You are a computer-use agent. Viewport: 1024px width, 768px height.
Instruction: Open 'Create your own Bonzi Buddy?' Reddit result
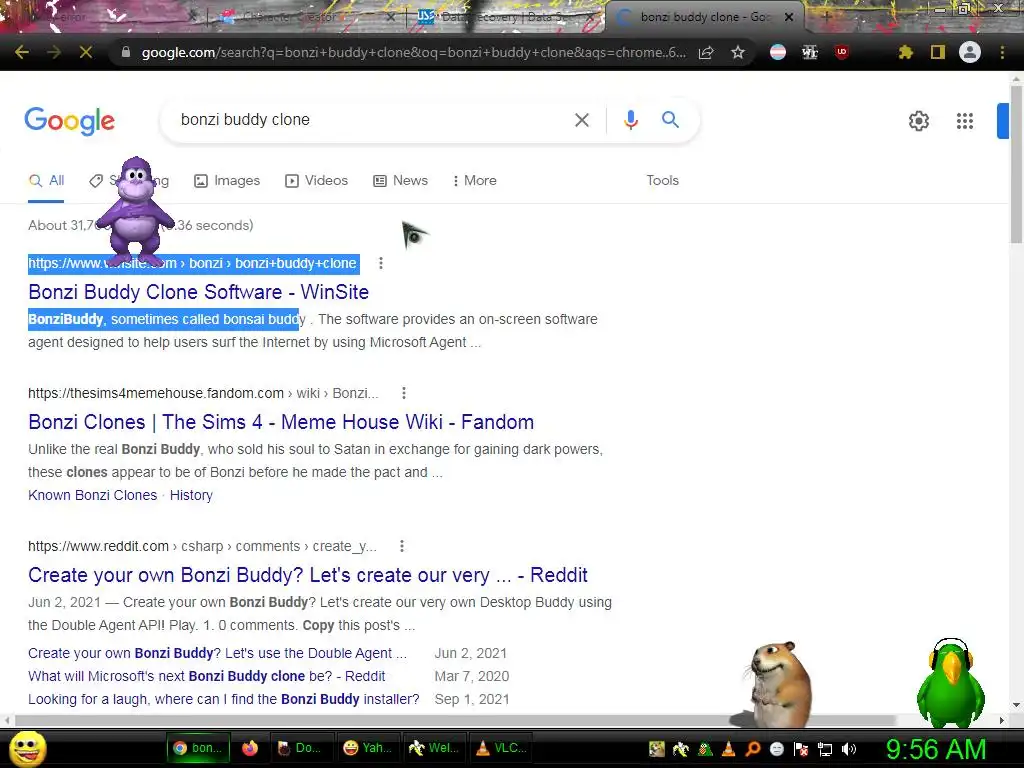point(308,575)
